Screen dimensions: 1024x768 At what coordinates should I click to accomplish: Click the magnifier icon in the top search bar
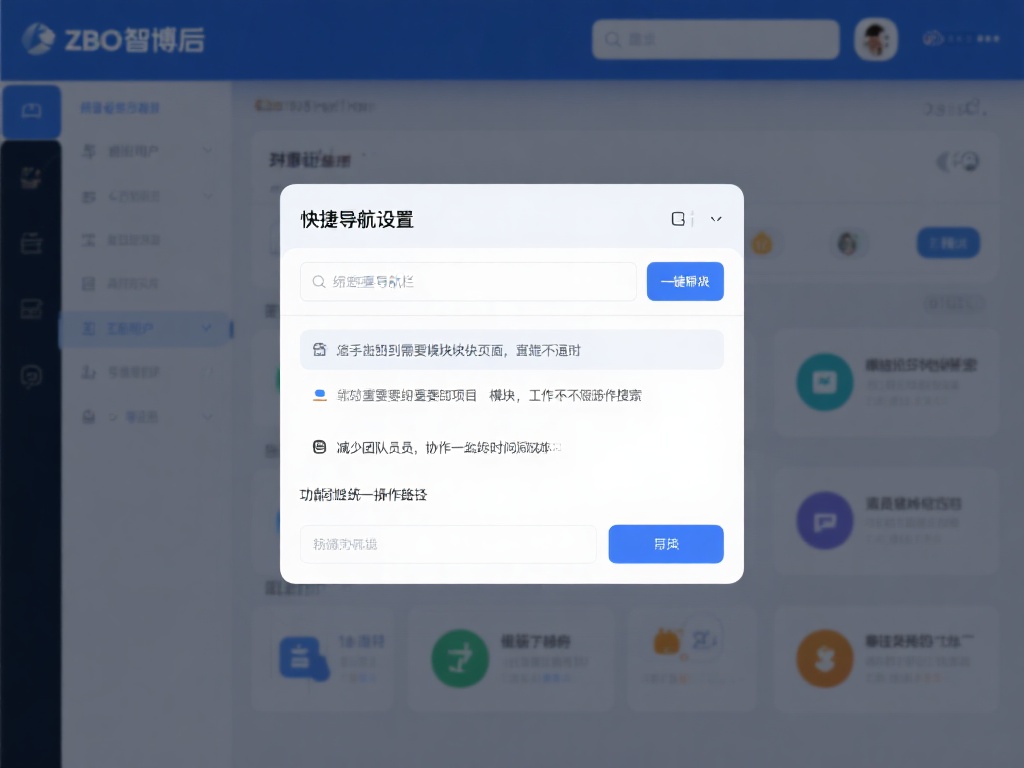click(x=613, y=39)
